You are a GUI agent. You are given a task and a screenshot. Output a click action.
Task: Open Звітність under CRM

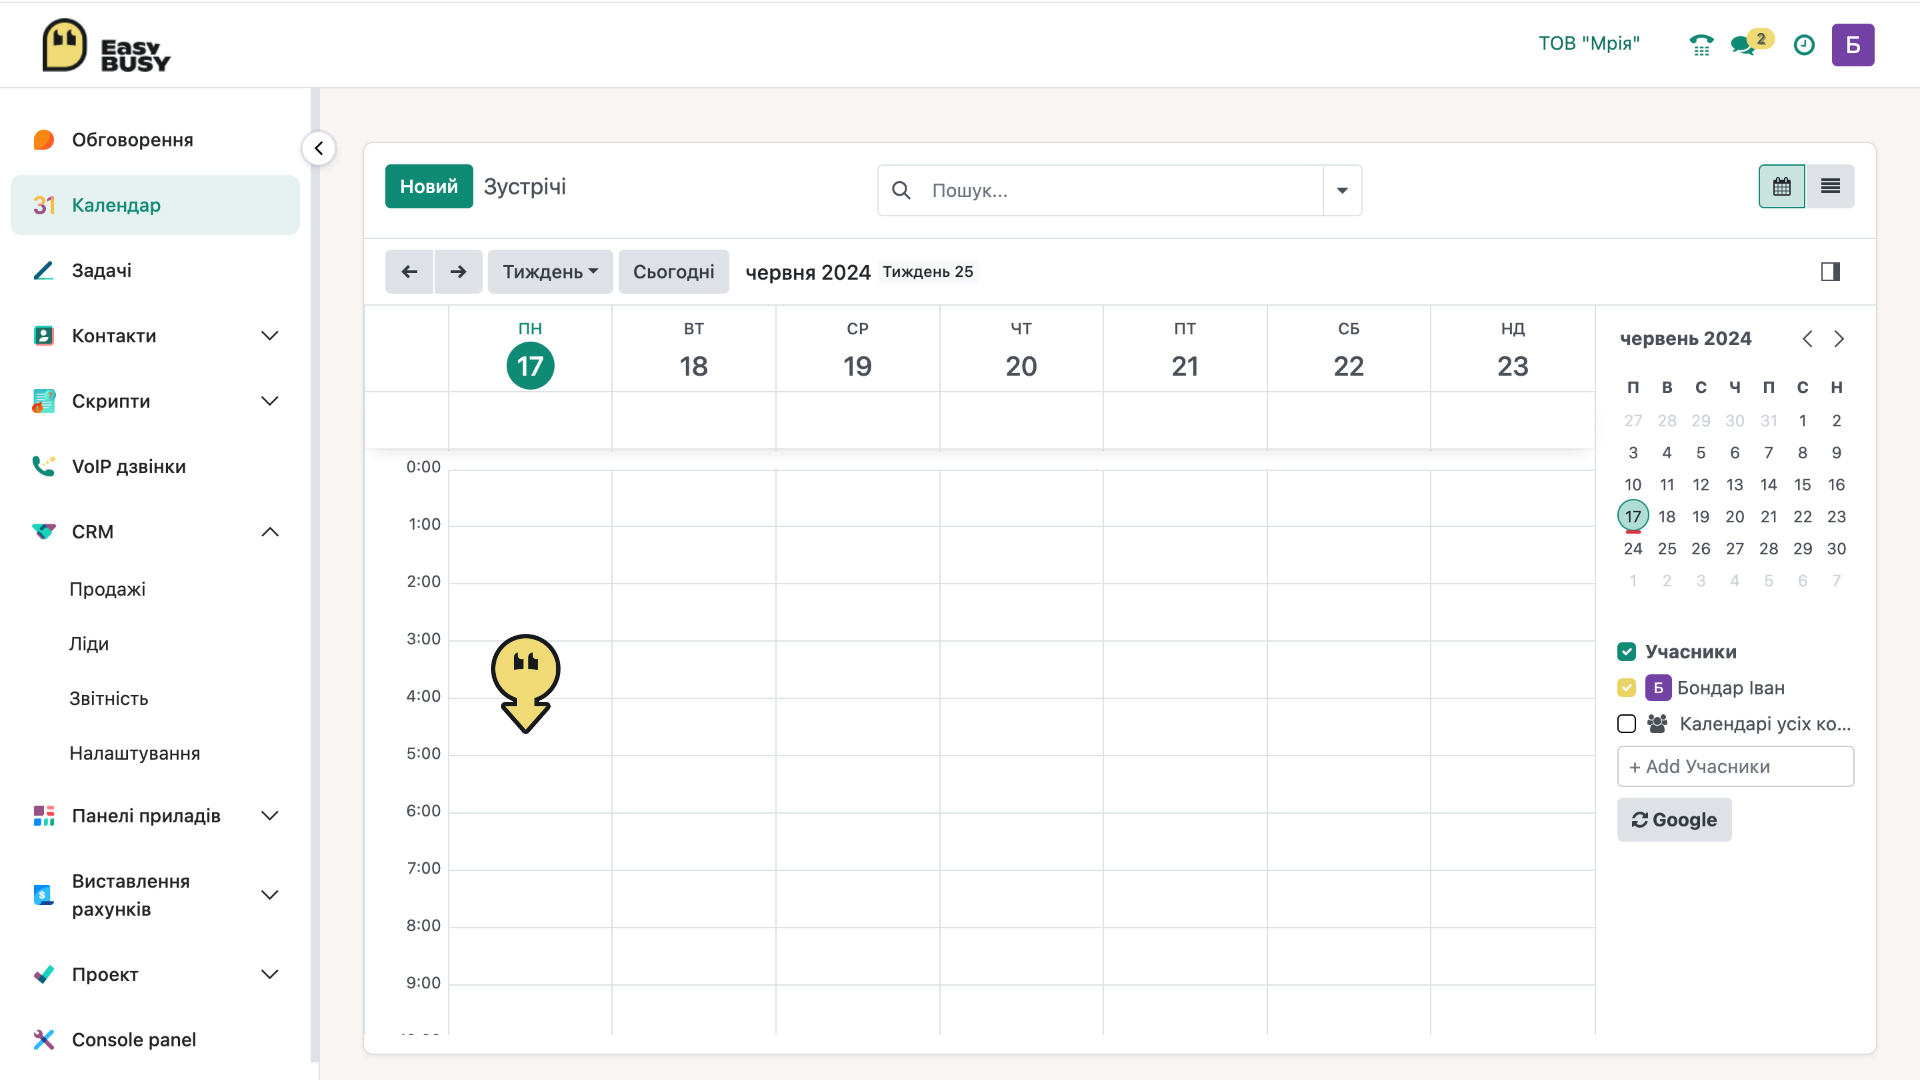click(x=109, y=699)
